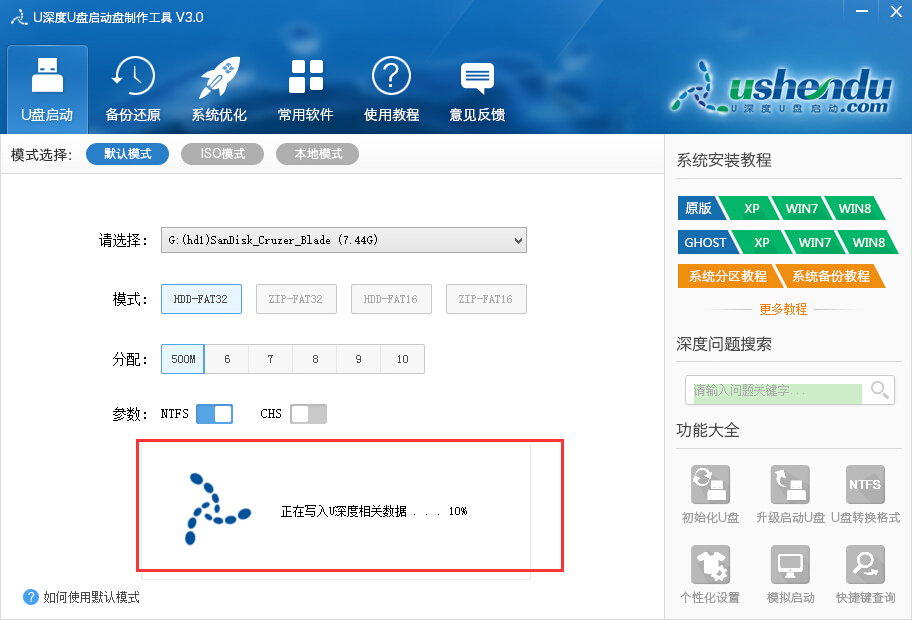Viewport: 912px width, 620px height.
Task: Choose ZIP-FAT32 mode
Action: pyautogui.click(x=296, y=299)
